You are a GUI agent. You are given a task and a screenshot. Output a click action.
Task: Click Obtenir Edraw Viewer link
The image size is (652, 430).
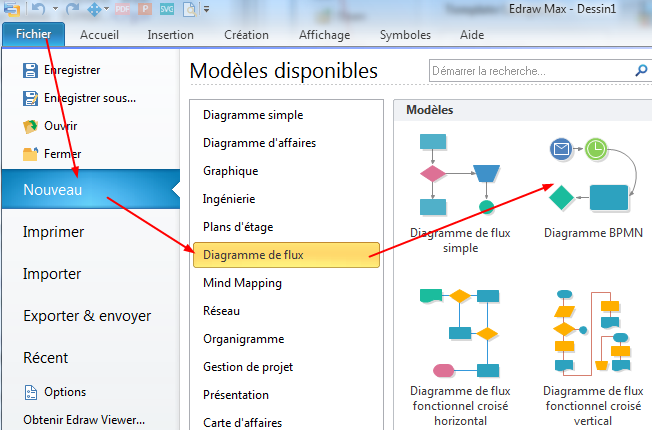pos(84,420)
